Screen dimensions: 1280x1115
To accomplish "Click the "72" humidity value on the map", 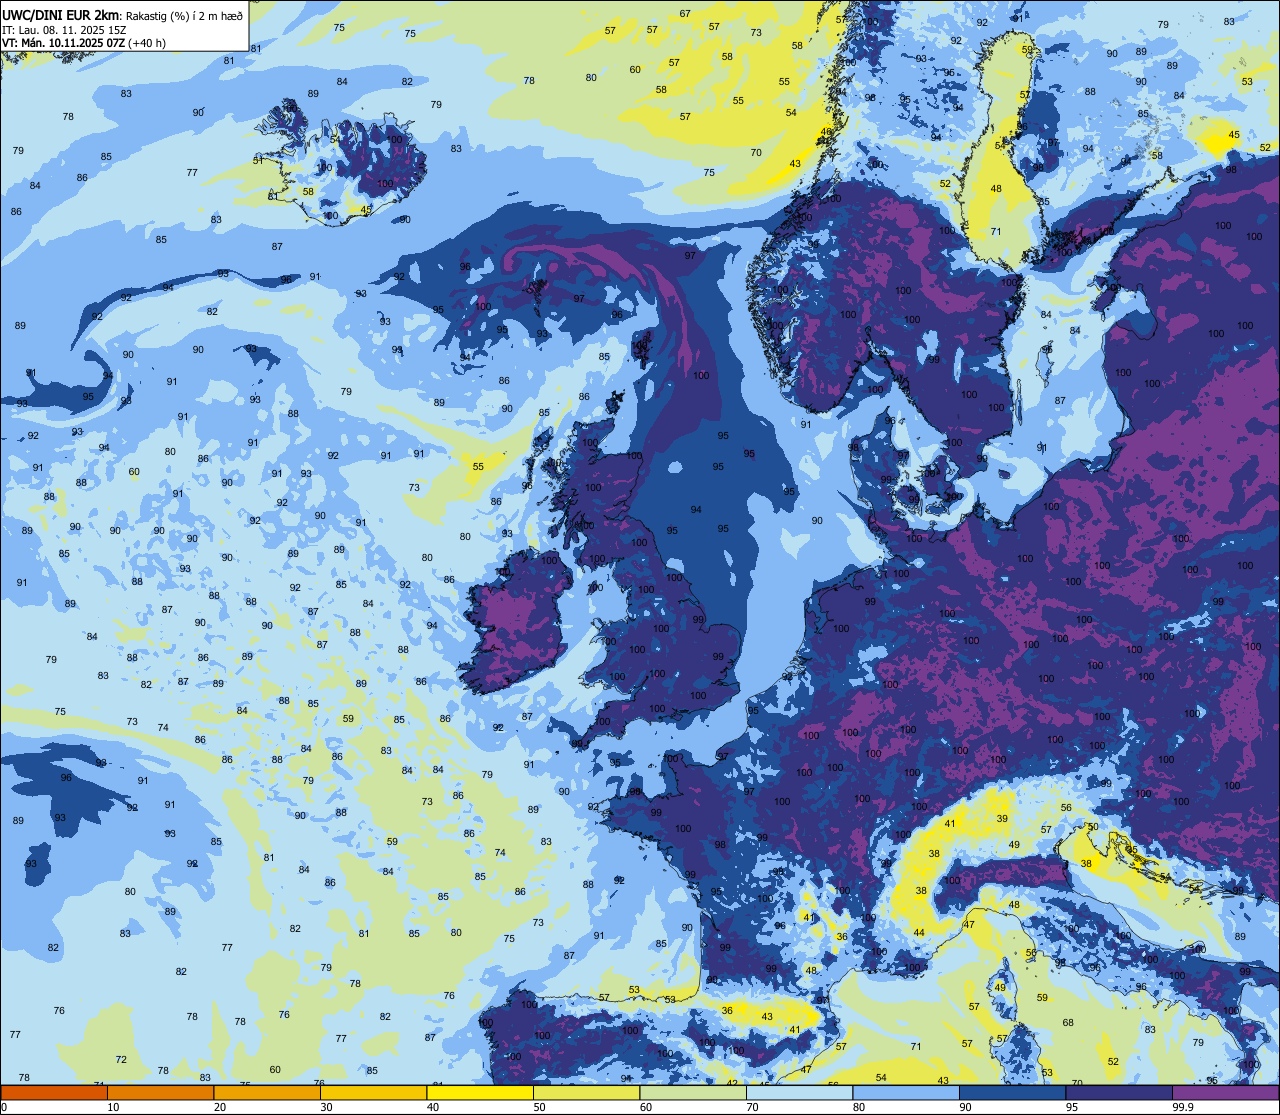I will point(121,1060).
